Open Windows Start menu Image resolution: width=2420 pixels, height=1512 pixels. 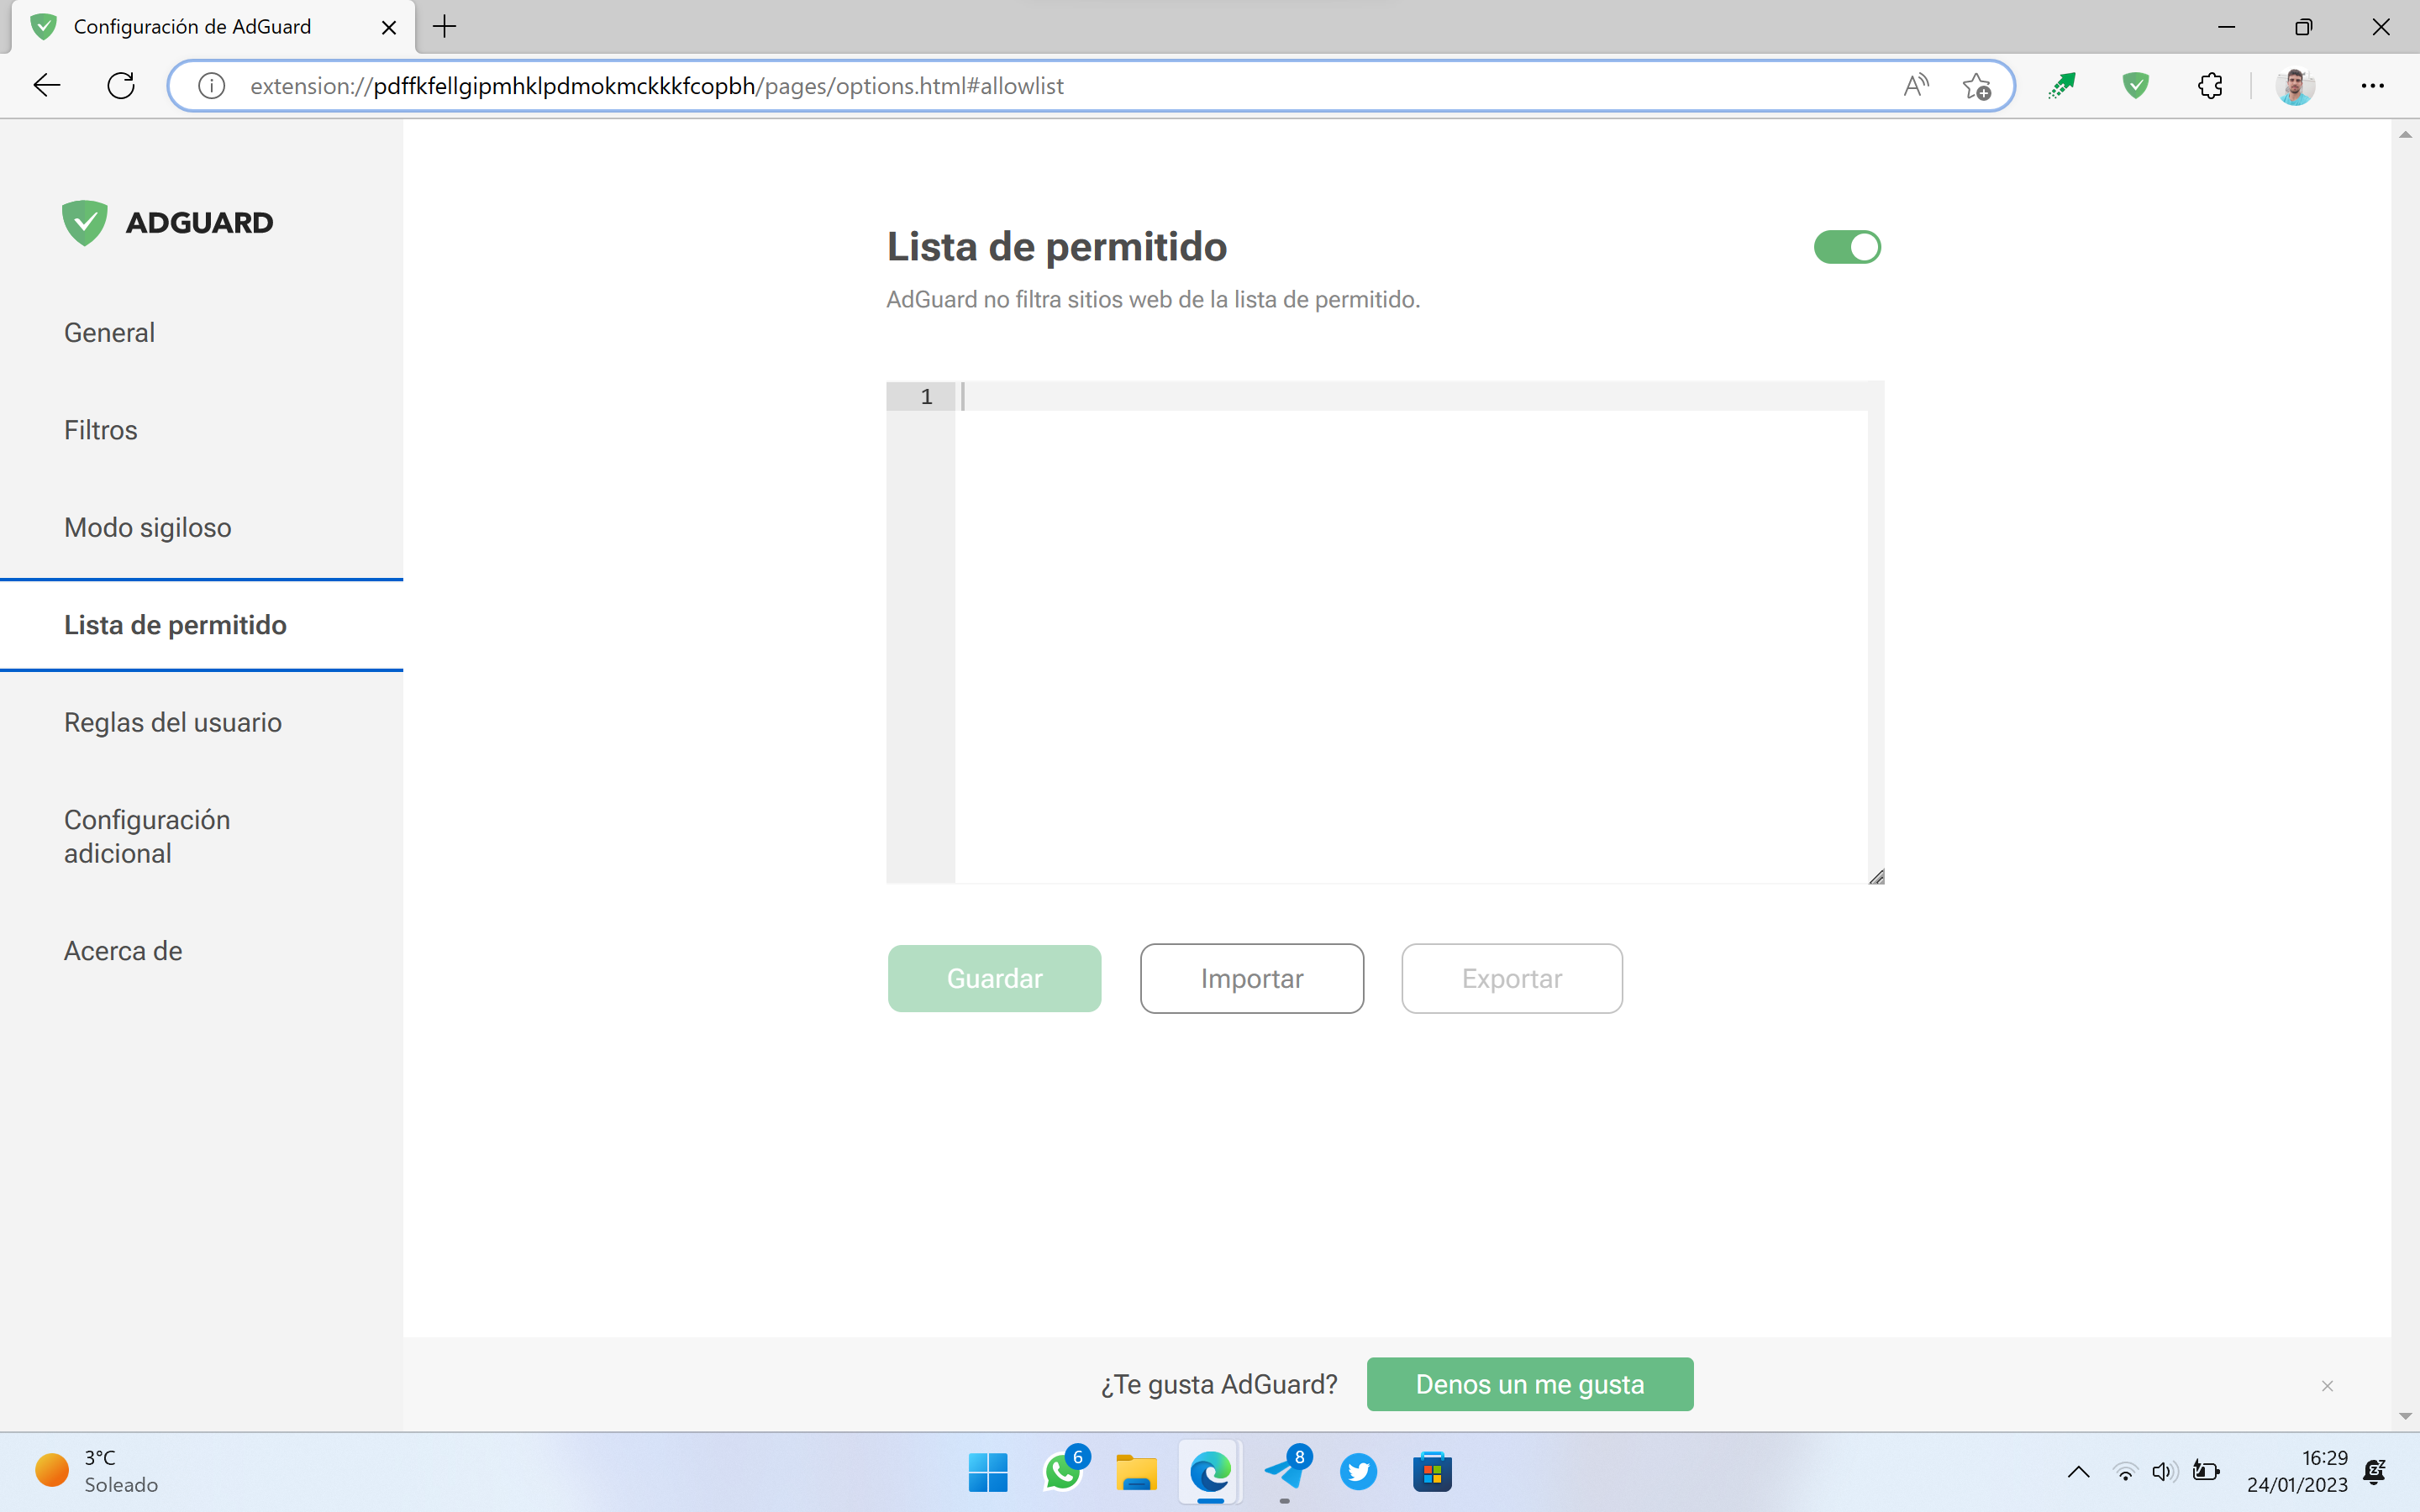(988, 1472)
